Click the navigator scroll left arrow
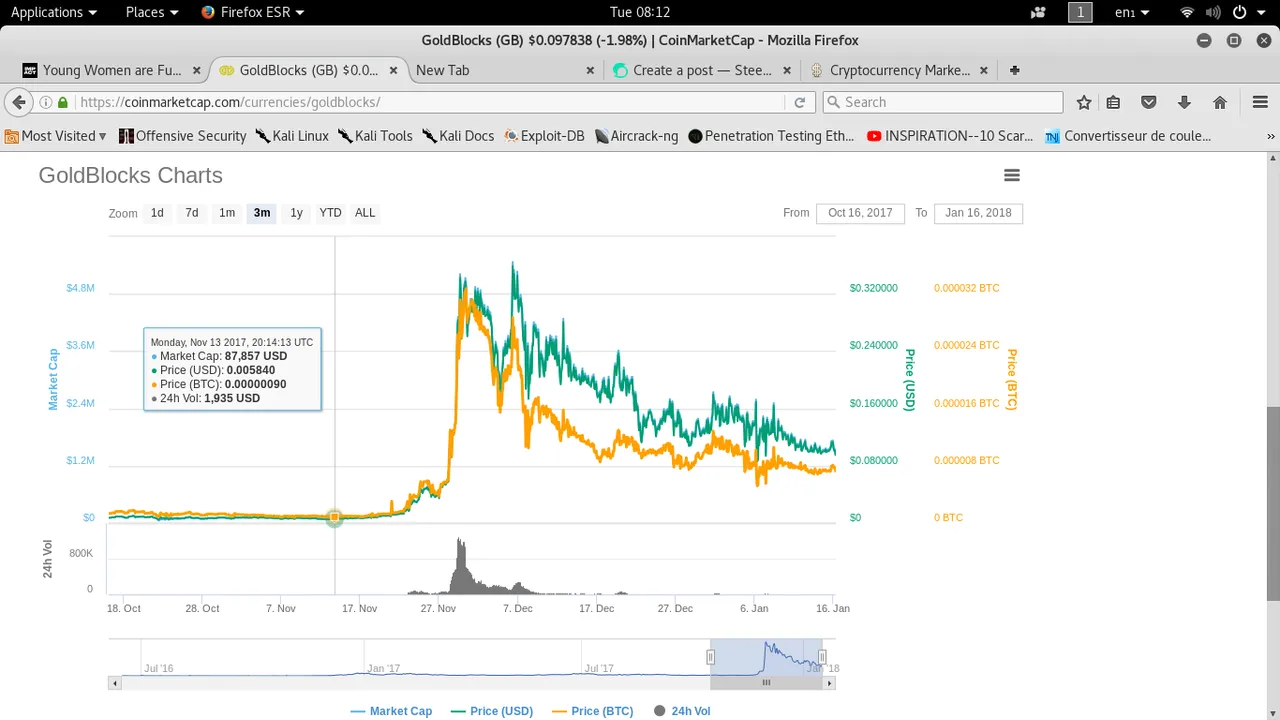The width and height of the screenshot is (1280, 720). coord(115,683)
